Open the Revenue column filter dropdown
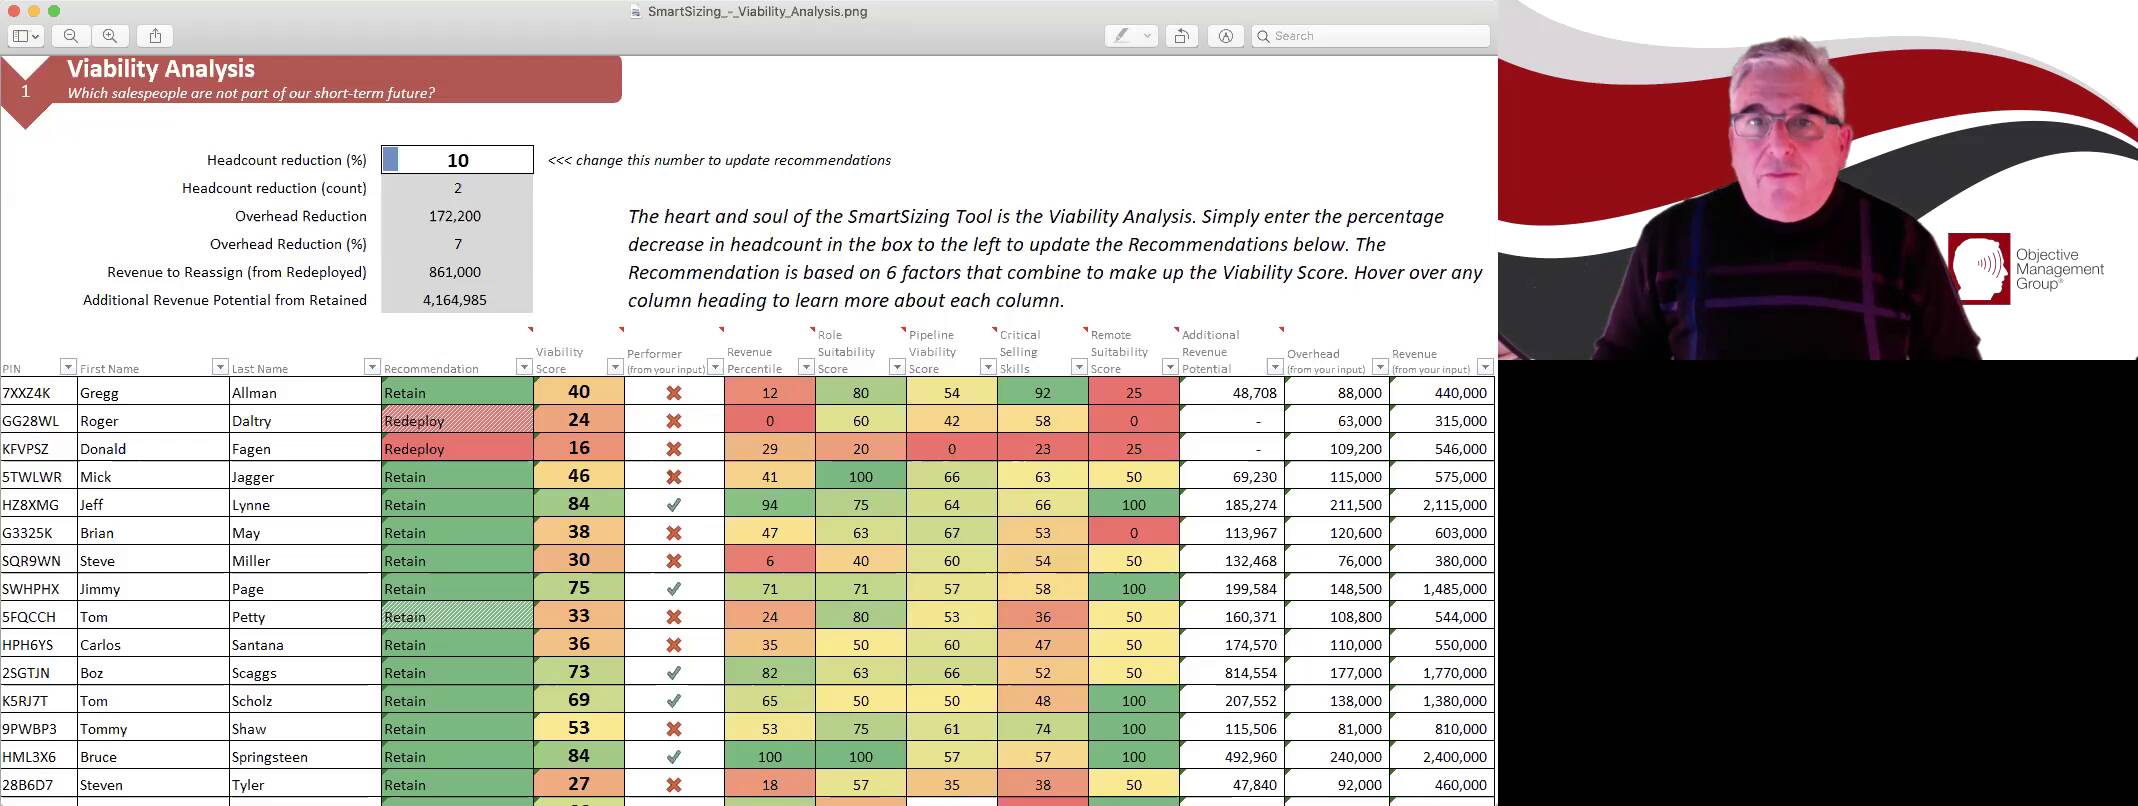 pyautogui.click(x=1485, y=367)
